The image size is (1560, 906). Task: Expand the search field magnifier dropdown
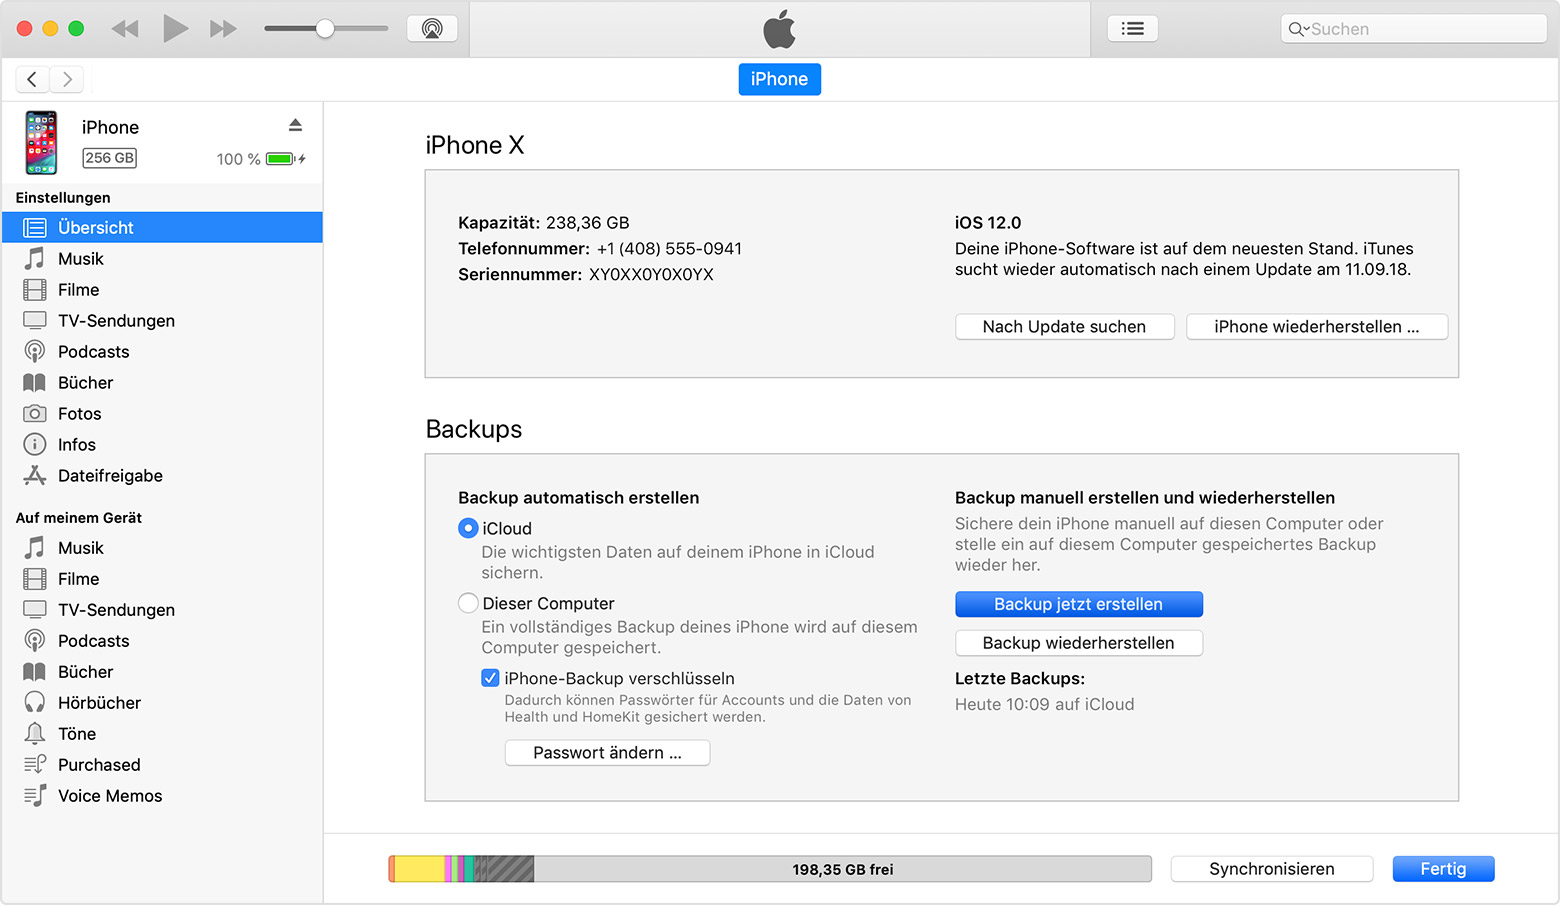tap(1298, 29)
